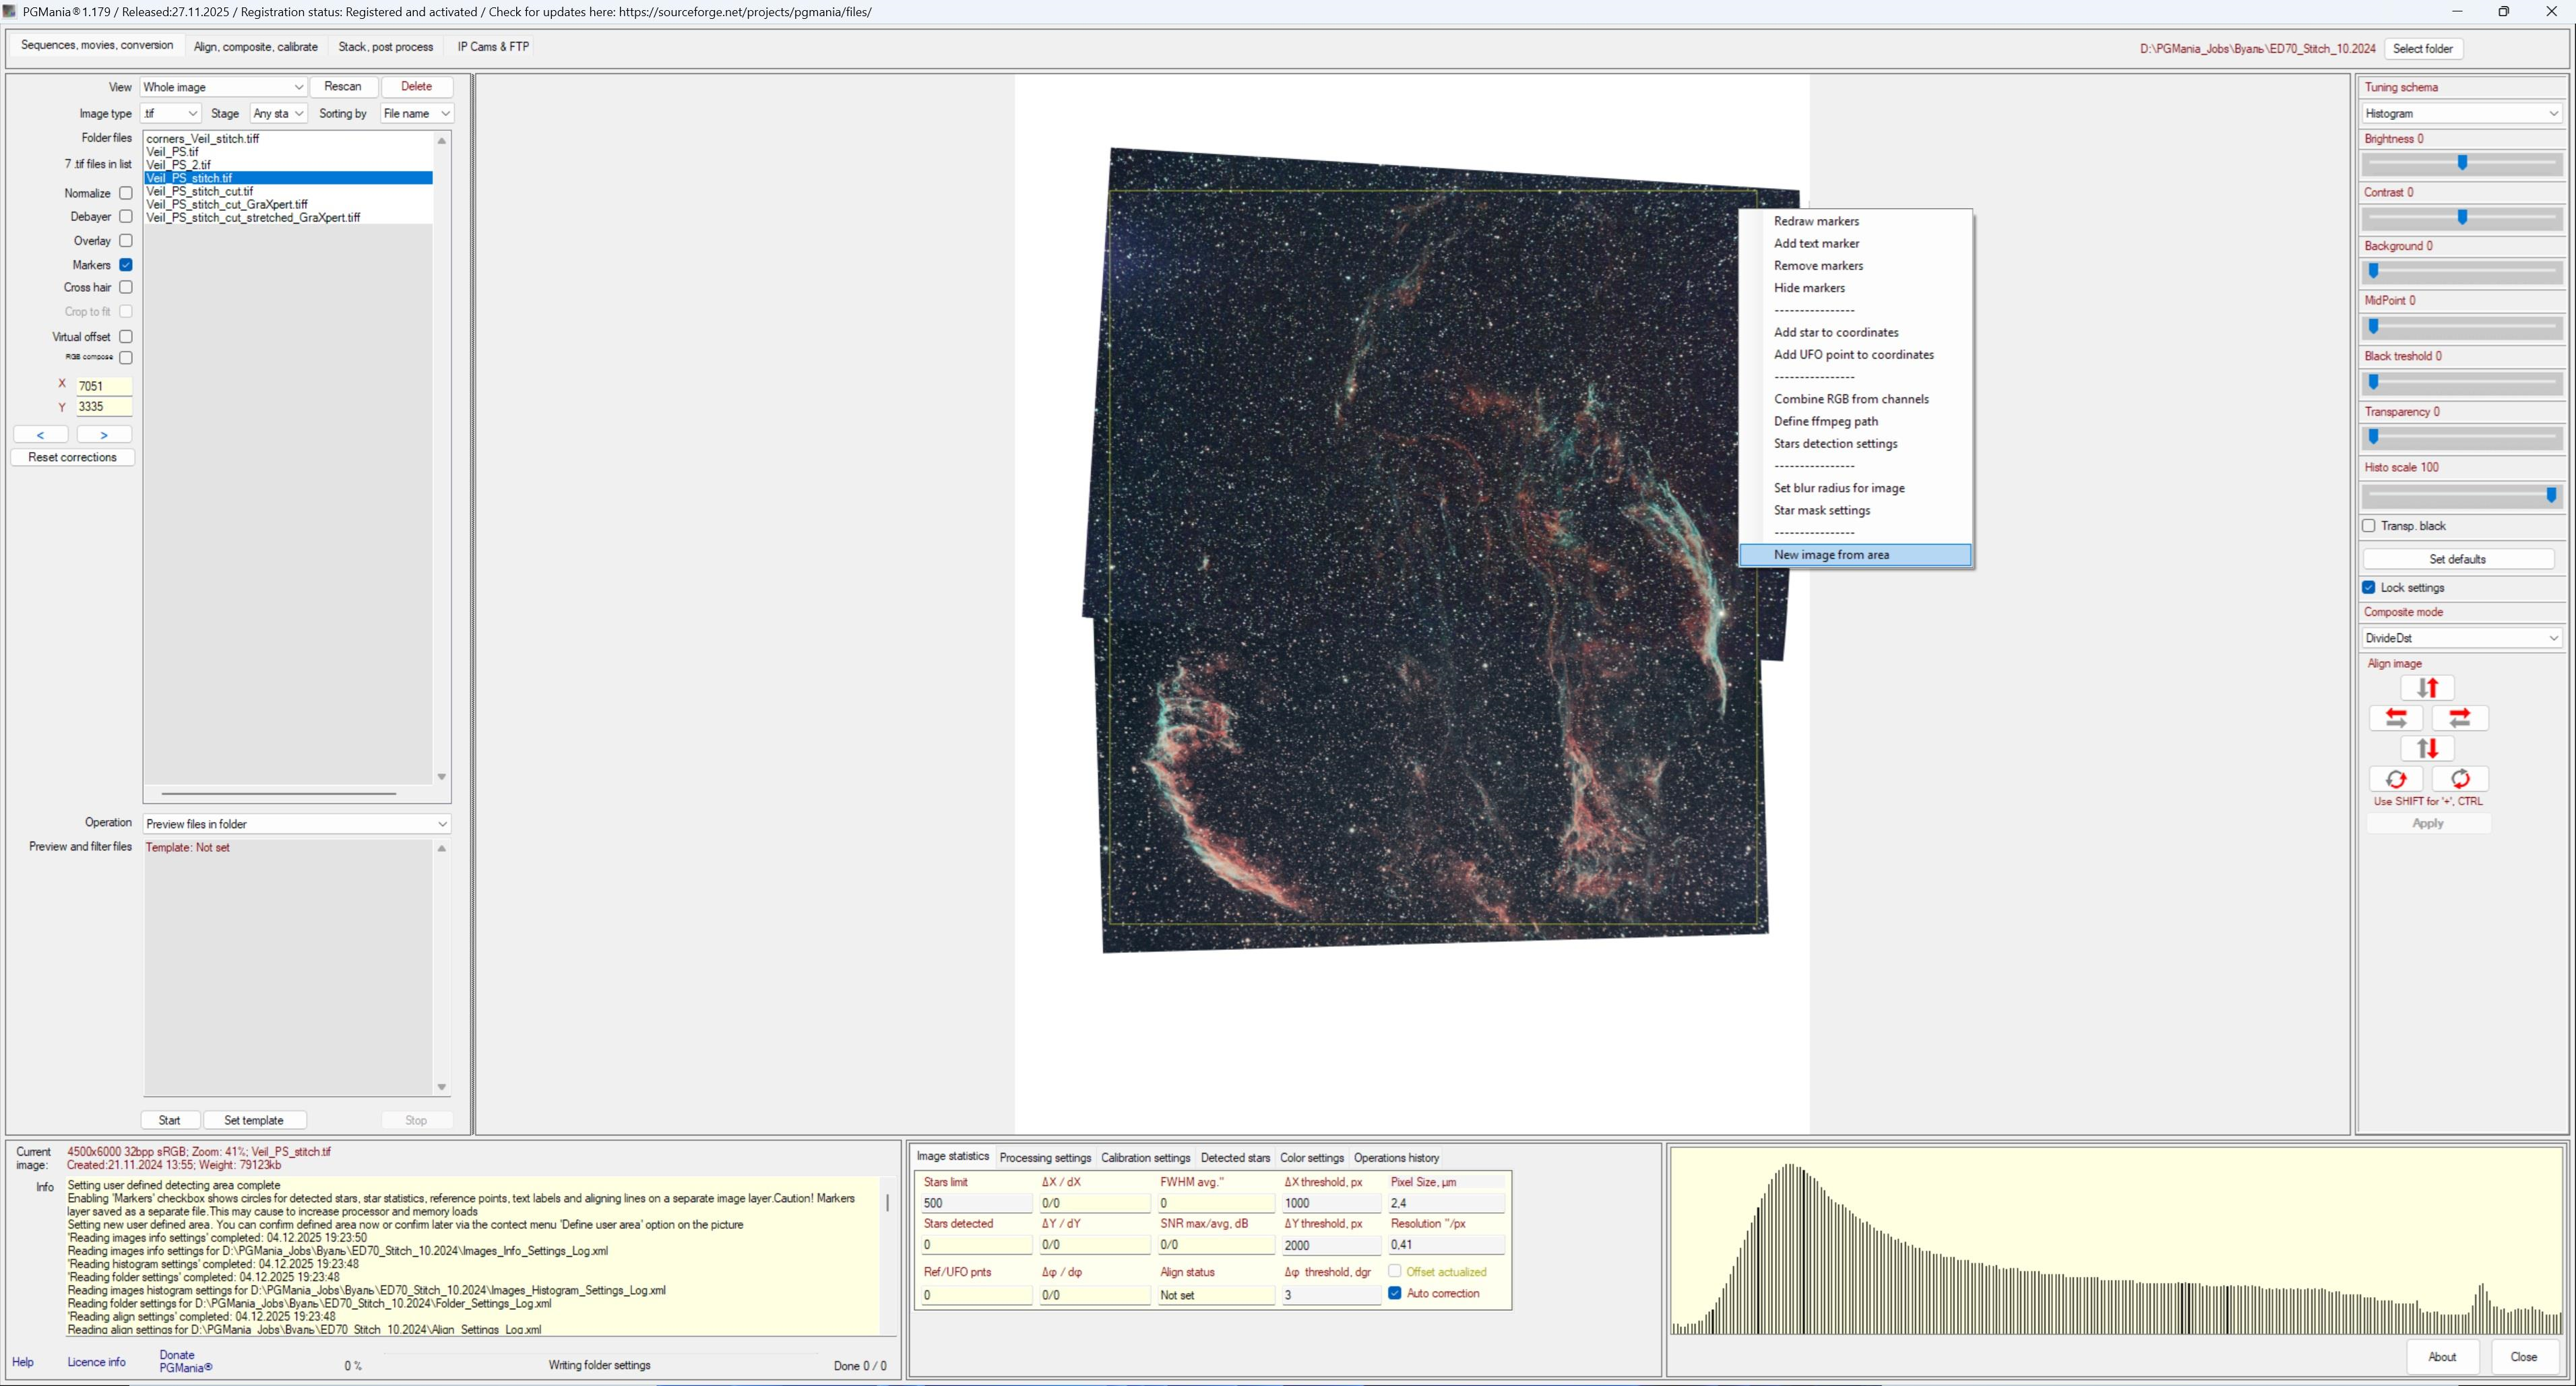Image resolution: width=2576 pixels, height=1386 pixels.
Task: Expand the Operation dropdown
Action: click(296, 824)
